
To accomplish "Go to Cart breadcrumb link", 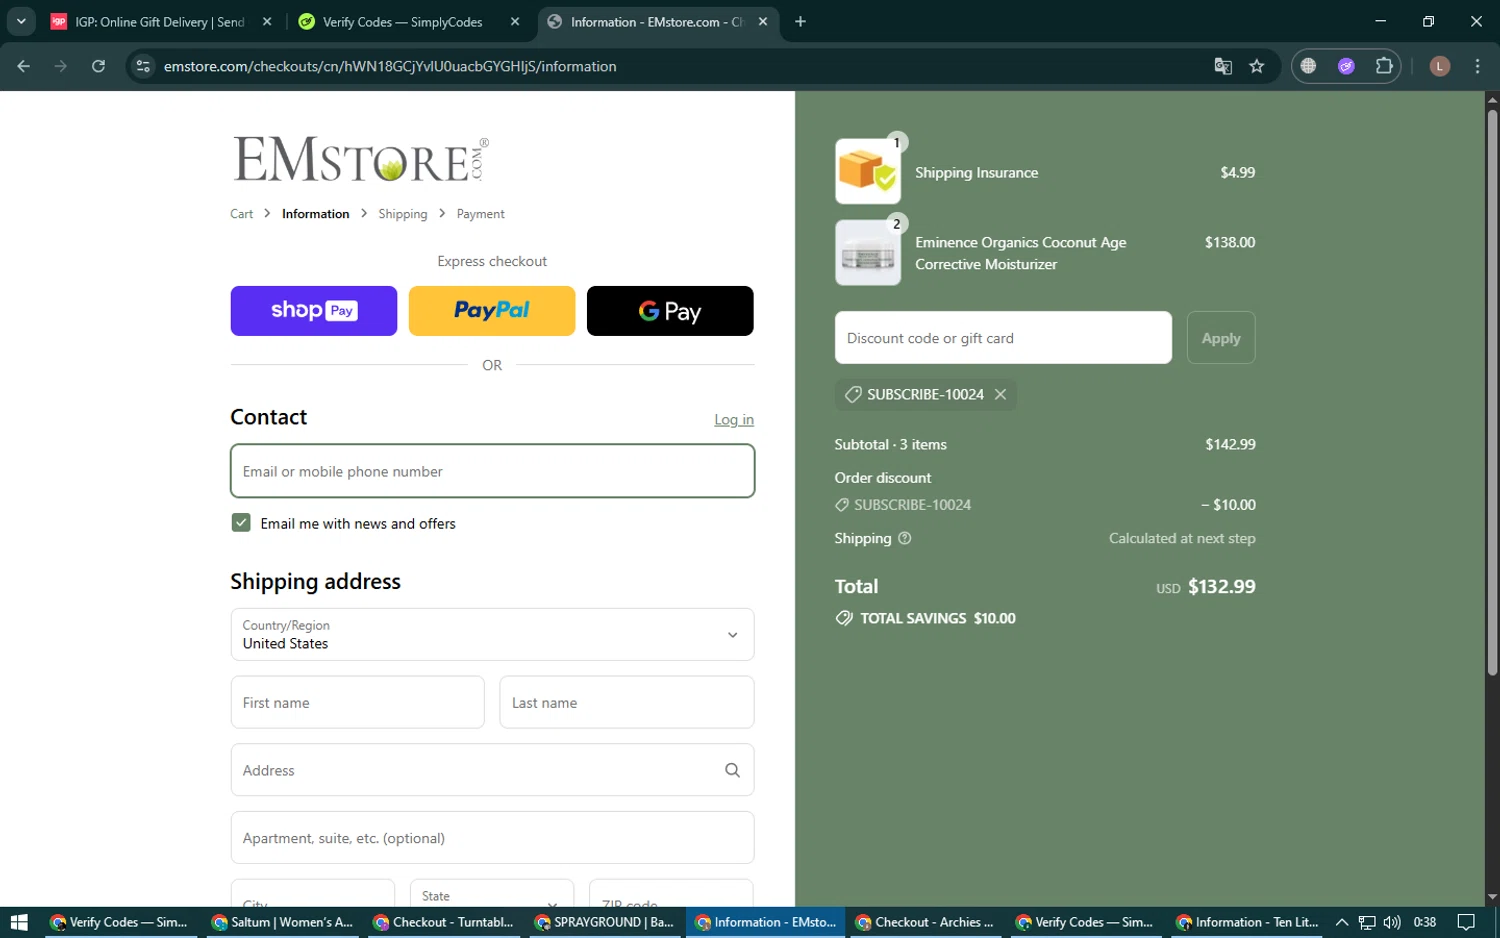I will tap(241, 214).
